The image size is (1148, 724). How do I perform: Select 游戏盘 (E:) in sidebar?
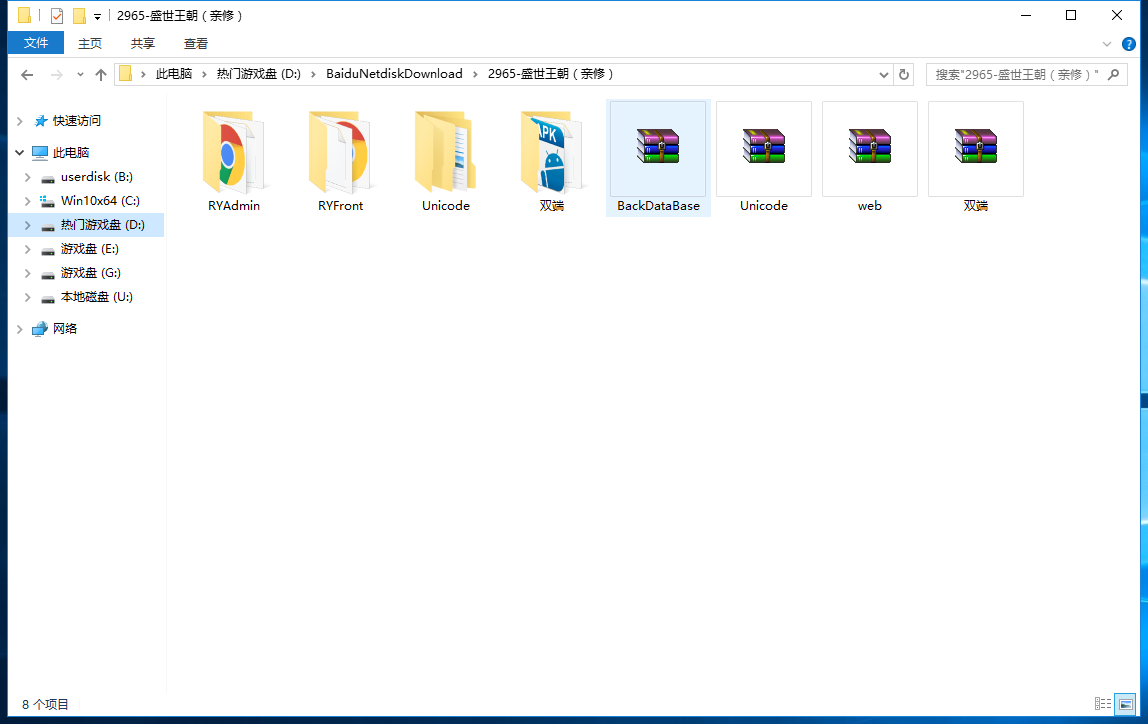90,249
